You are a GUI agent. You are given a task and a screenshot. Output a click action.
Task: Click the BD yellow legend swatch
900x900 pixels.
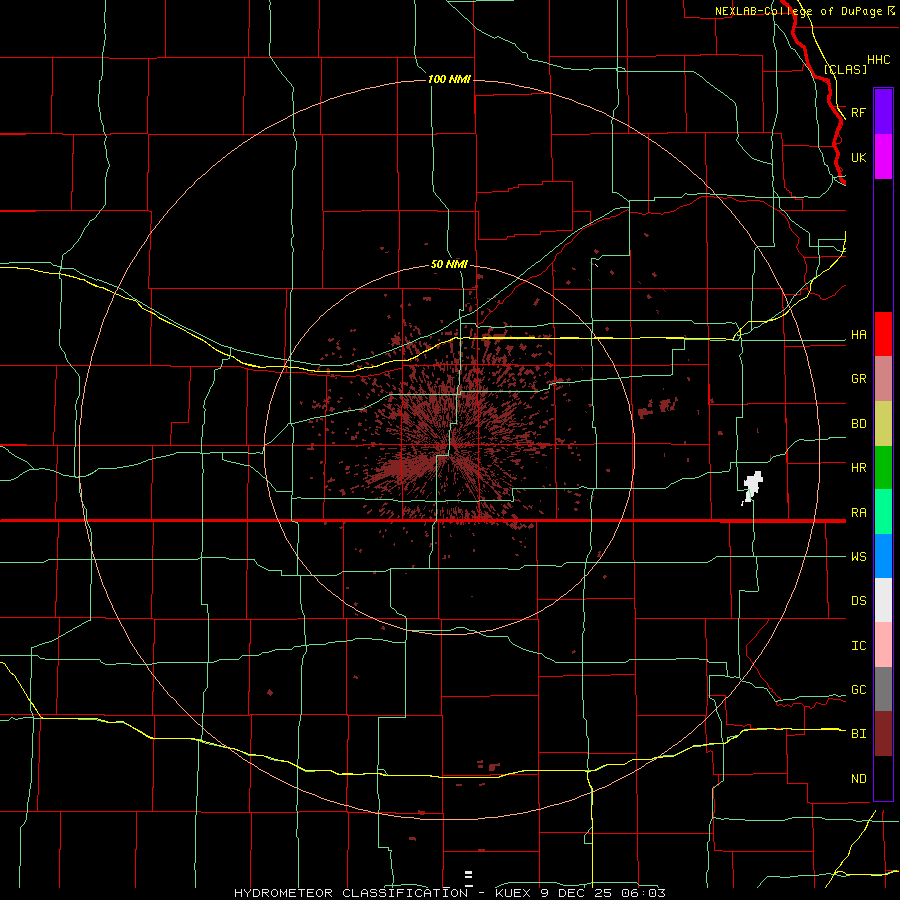(x=883, y=424)
